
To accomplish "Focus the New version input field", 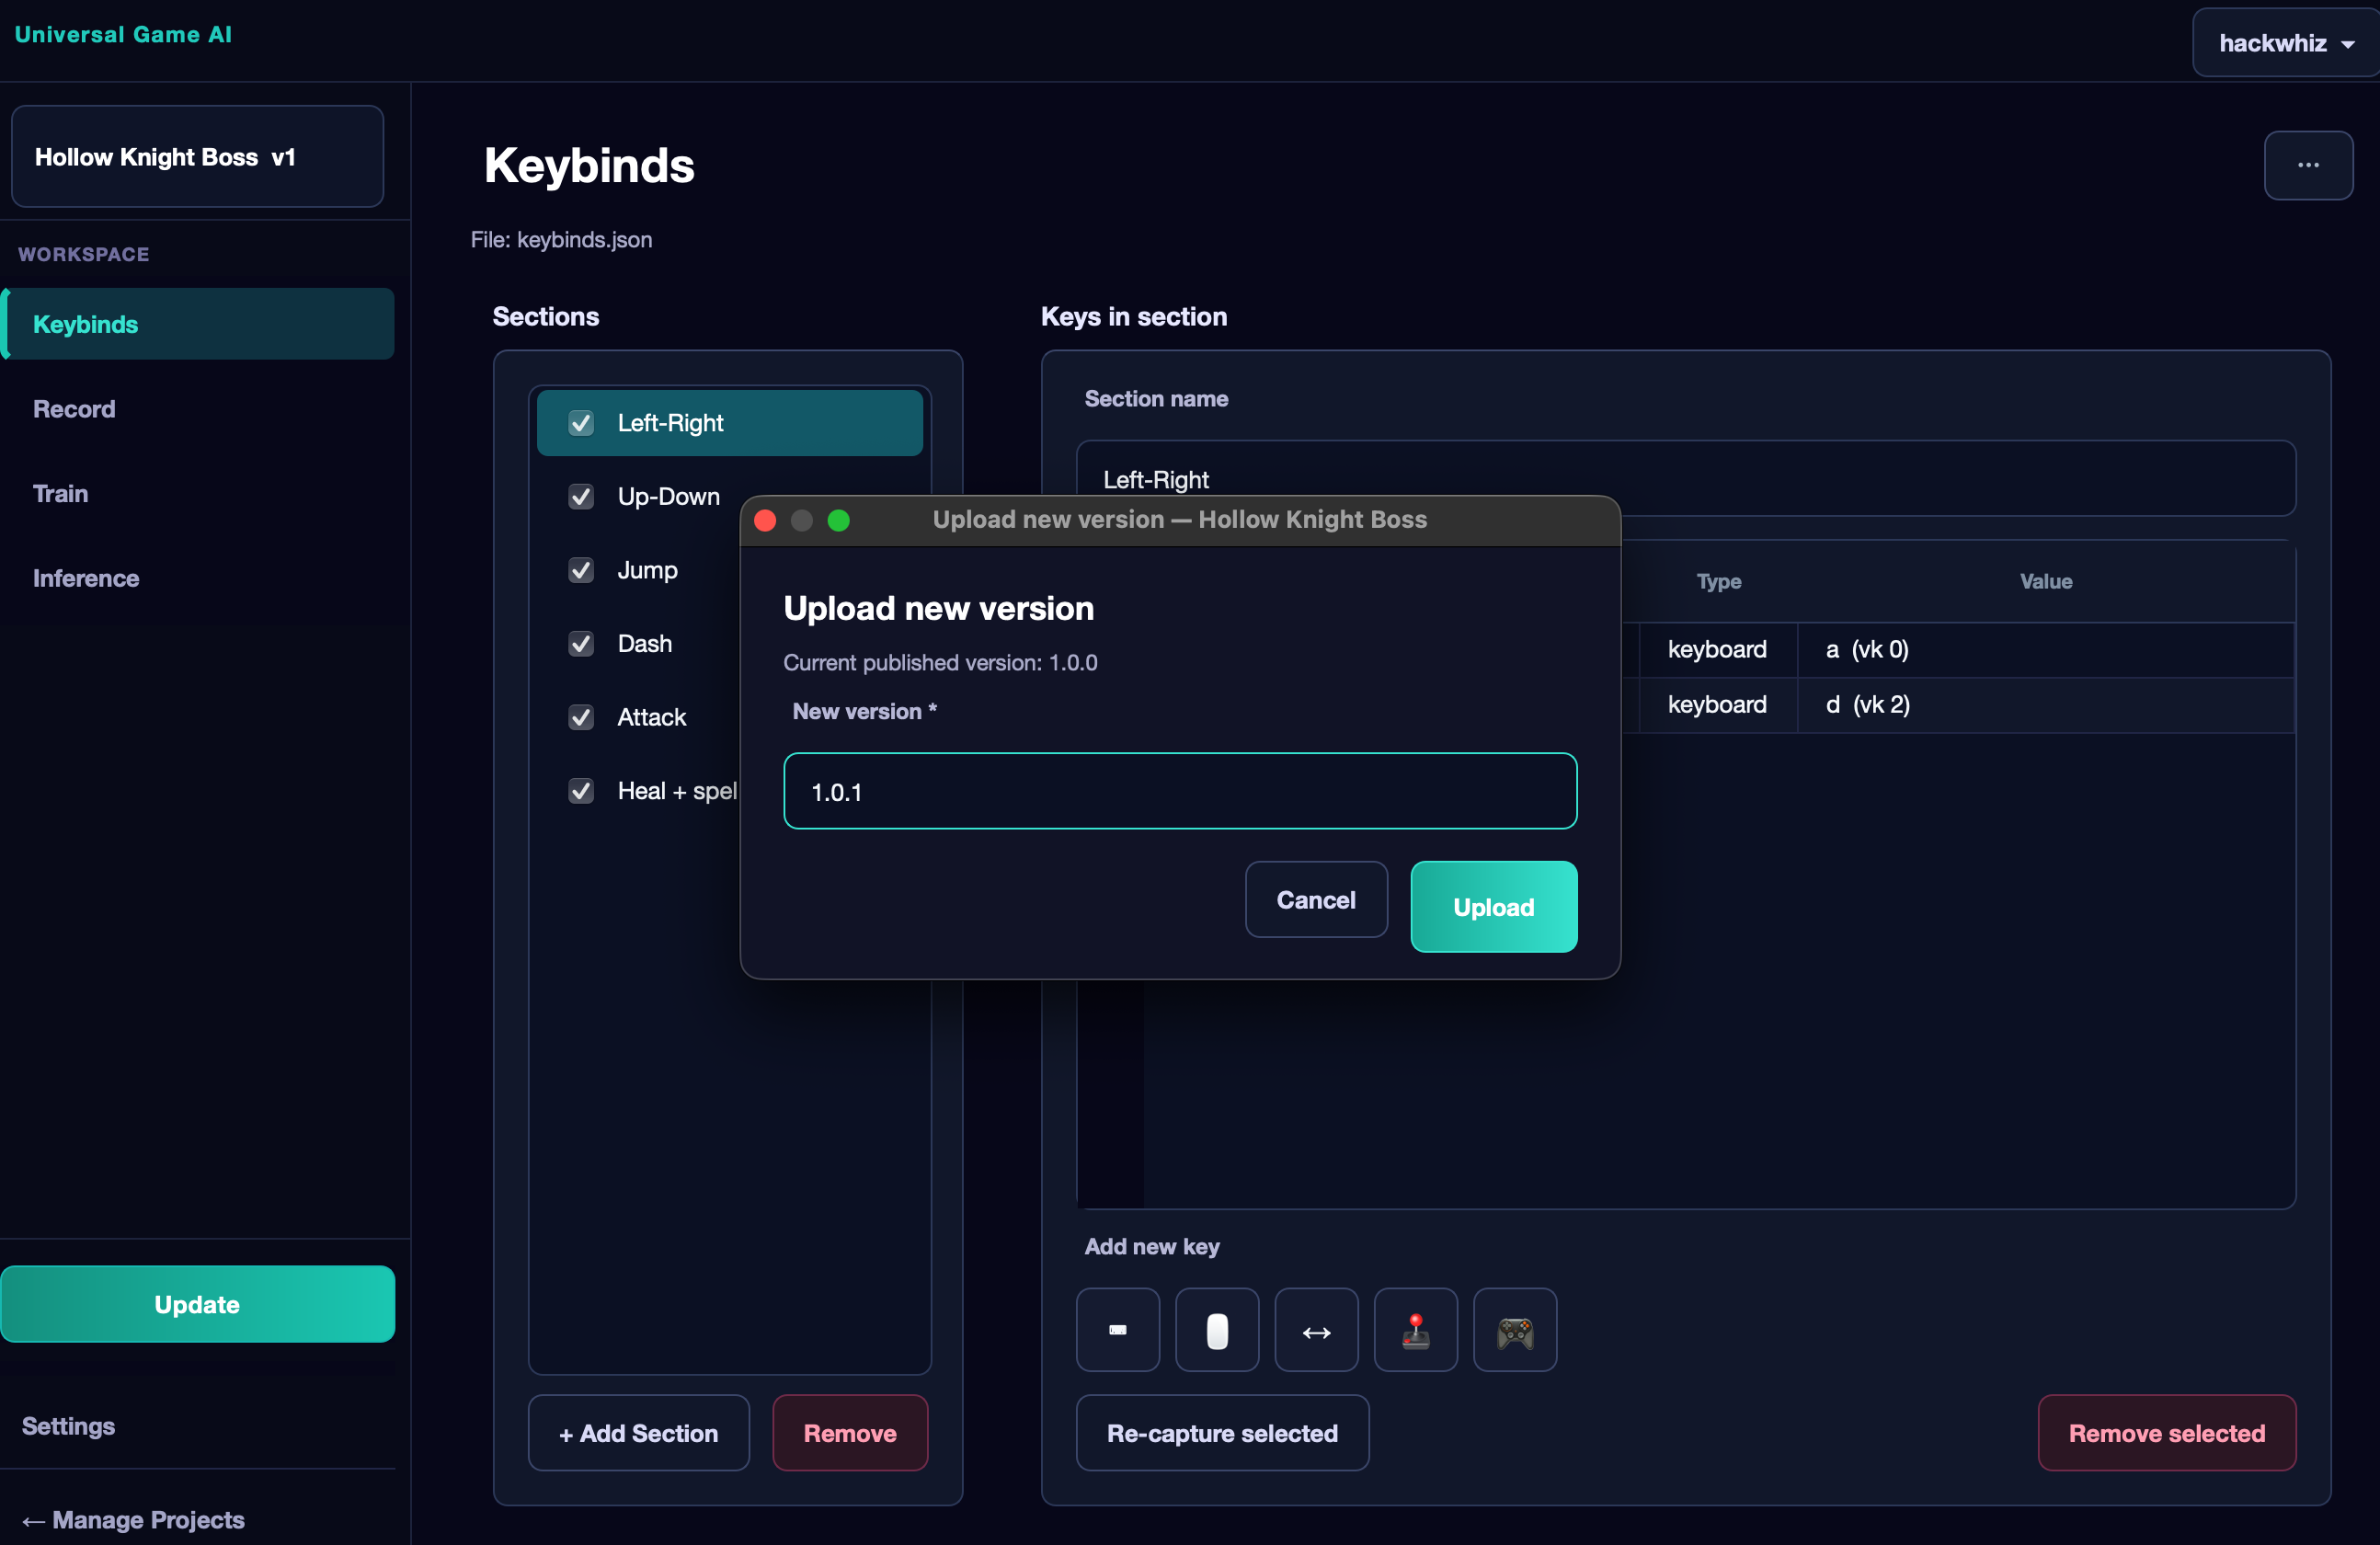I will point(1180,791).
